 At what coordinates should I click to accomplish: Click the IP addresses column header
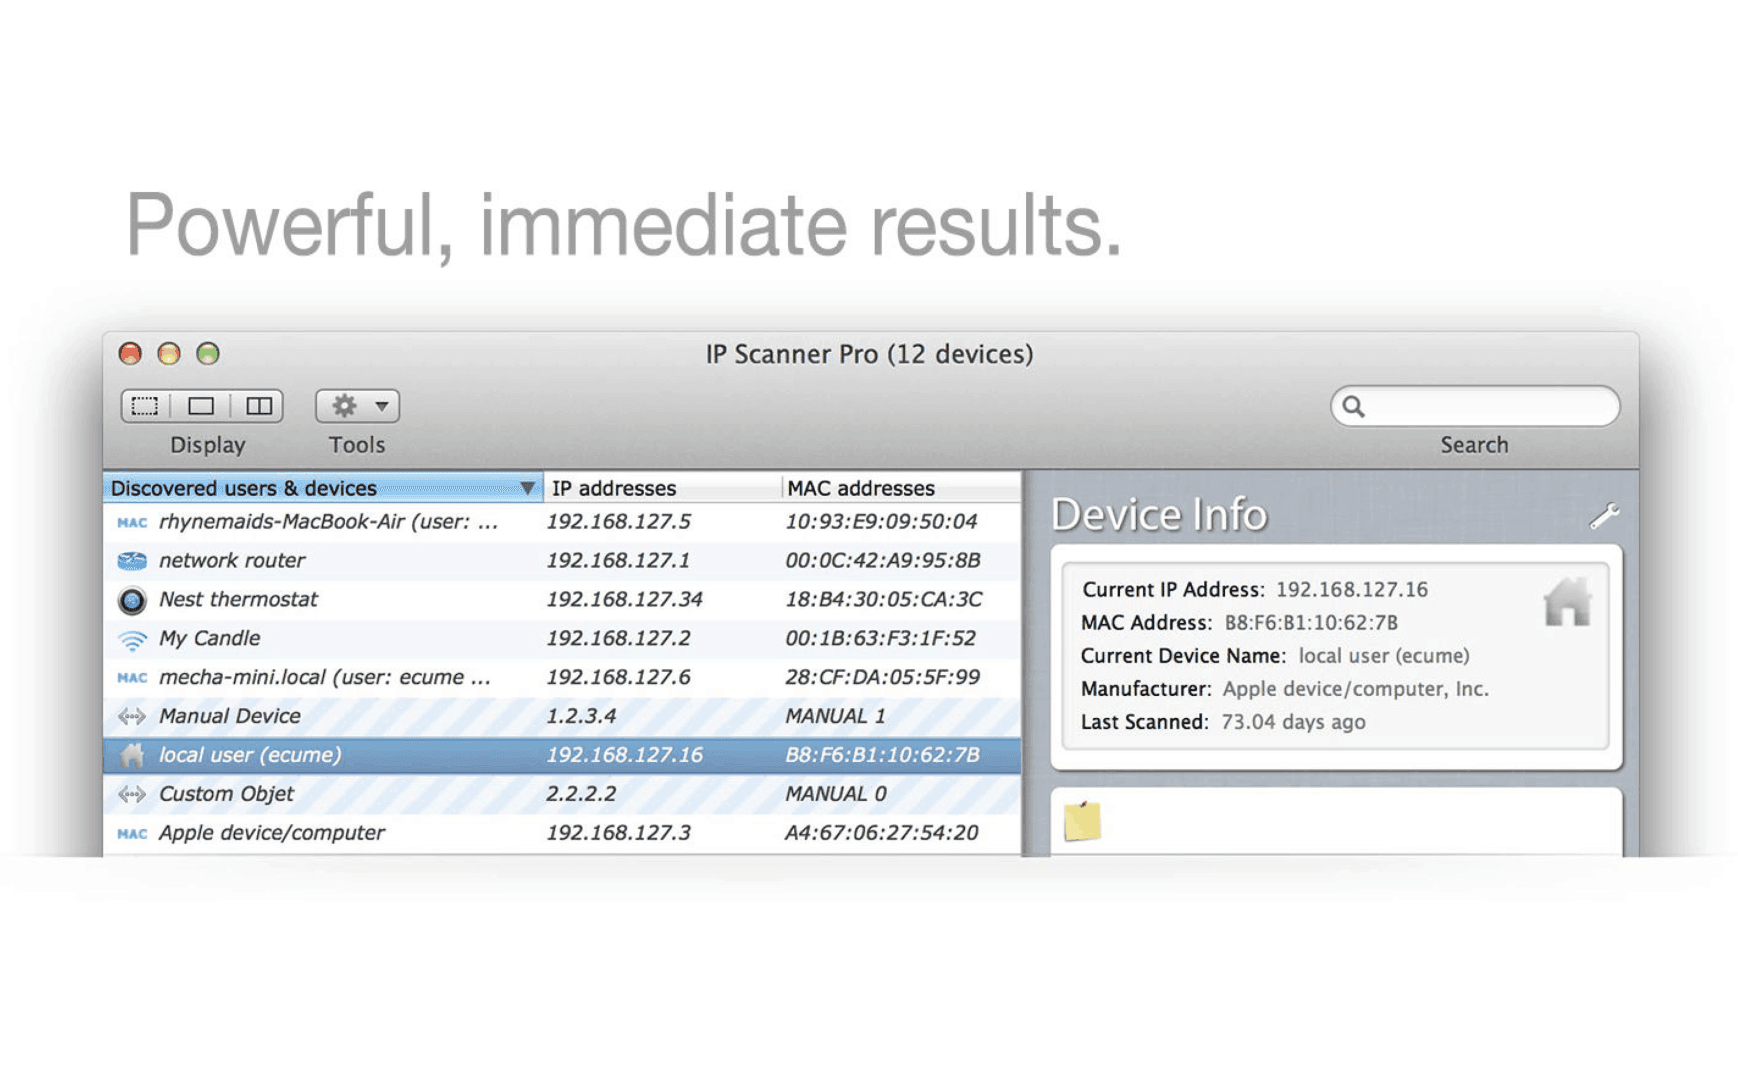pyautogui.click(x=662, y=488)
